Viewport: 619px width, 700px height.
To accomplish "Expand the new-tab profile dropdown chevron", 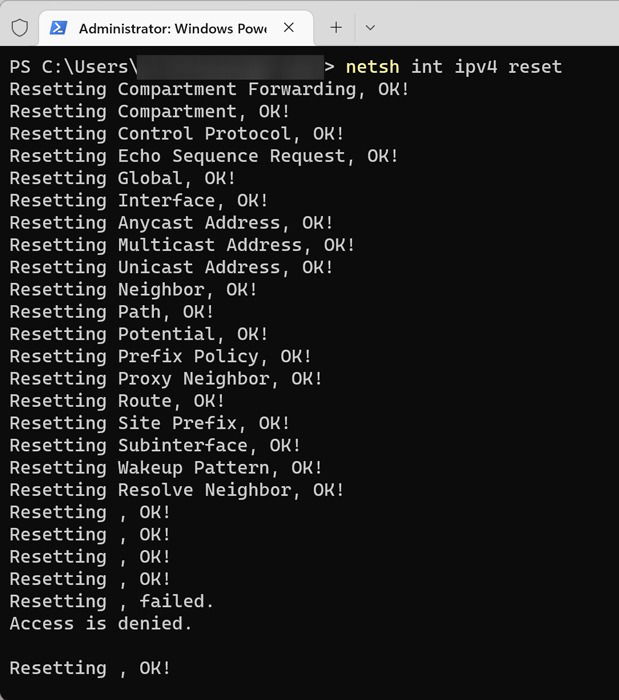I will [x=370, y=28].
